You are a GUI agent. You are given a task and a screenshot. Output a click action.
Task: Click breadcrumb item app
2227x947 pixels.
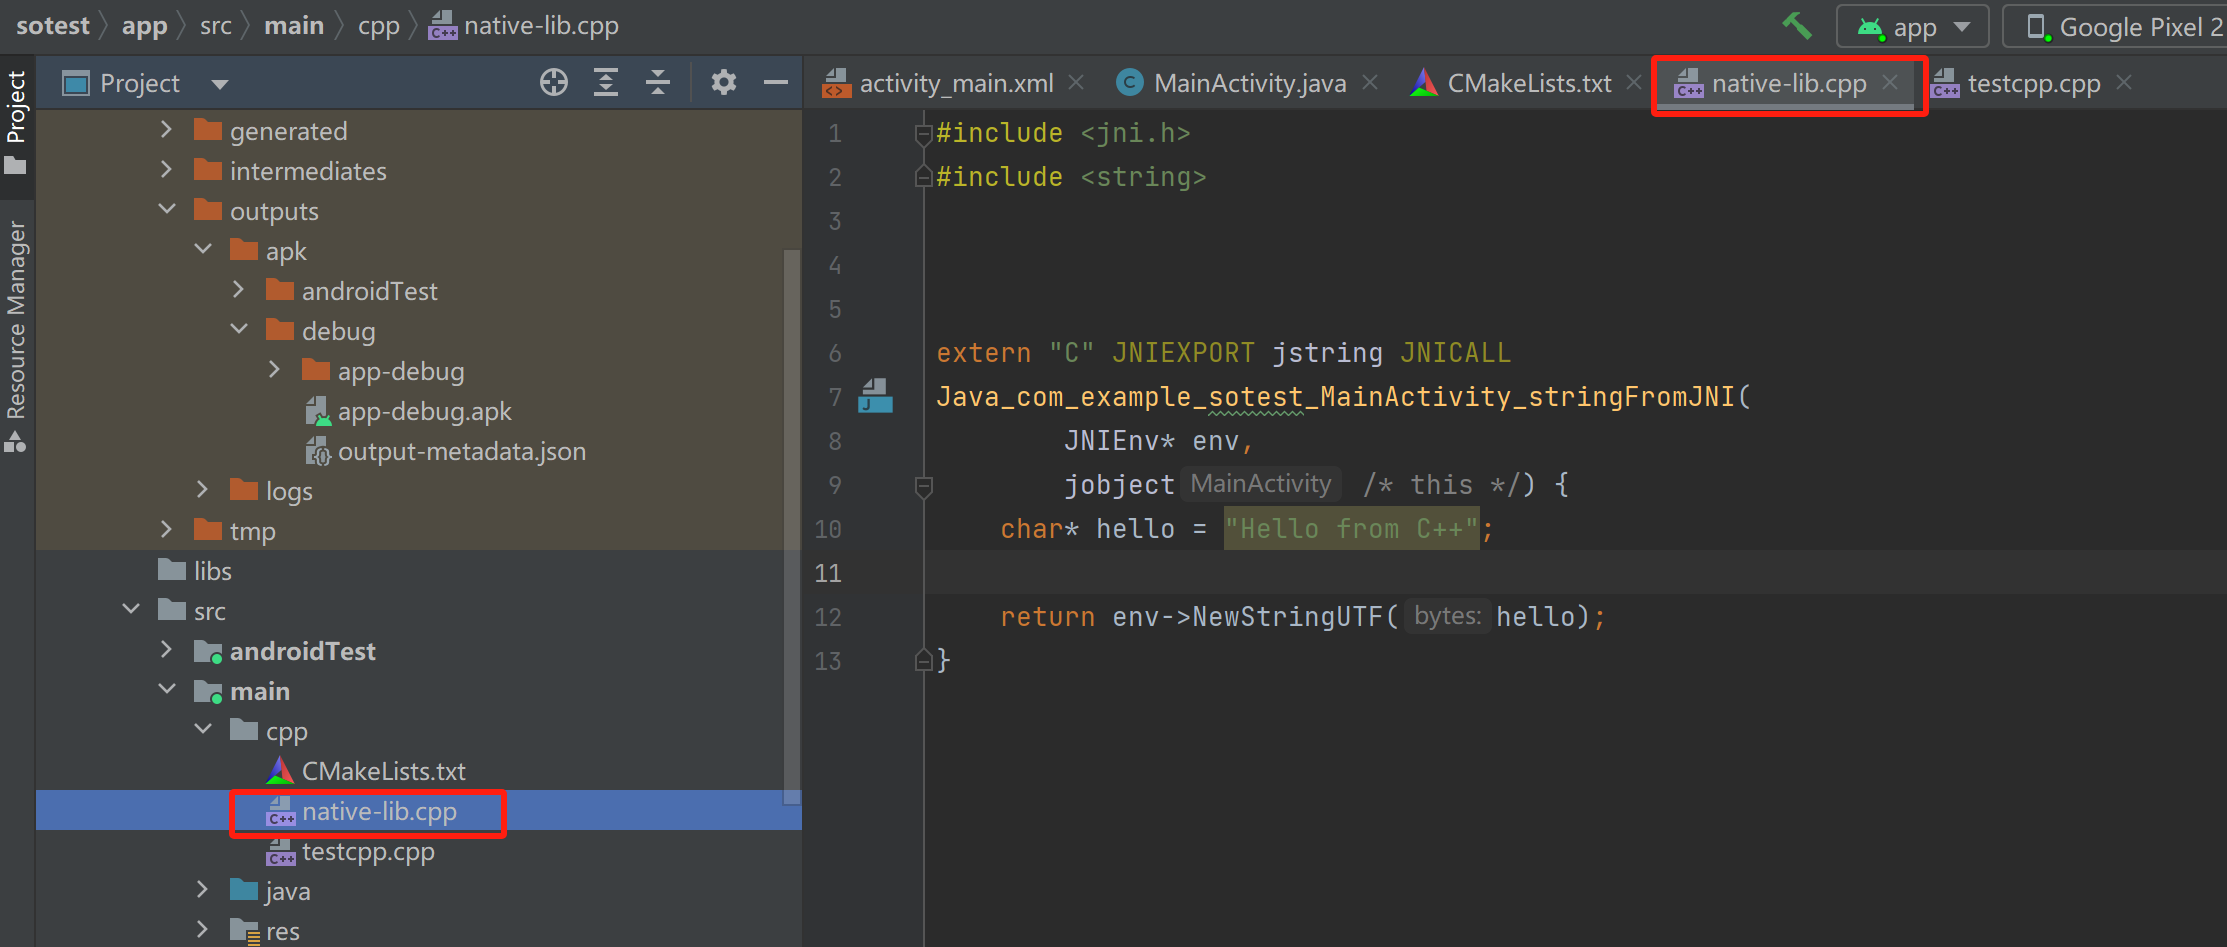[x=144, y=25]
